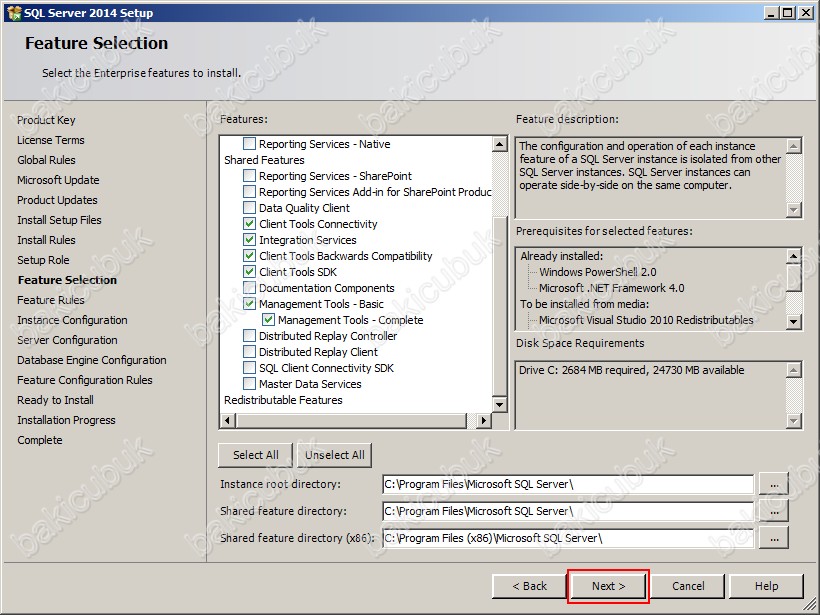Click the Installation Progress step
This screenshot has height=615, width=820.
pos(66,420)
